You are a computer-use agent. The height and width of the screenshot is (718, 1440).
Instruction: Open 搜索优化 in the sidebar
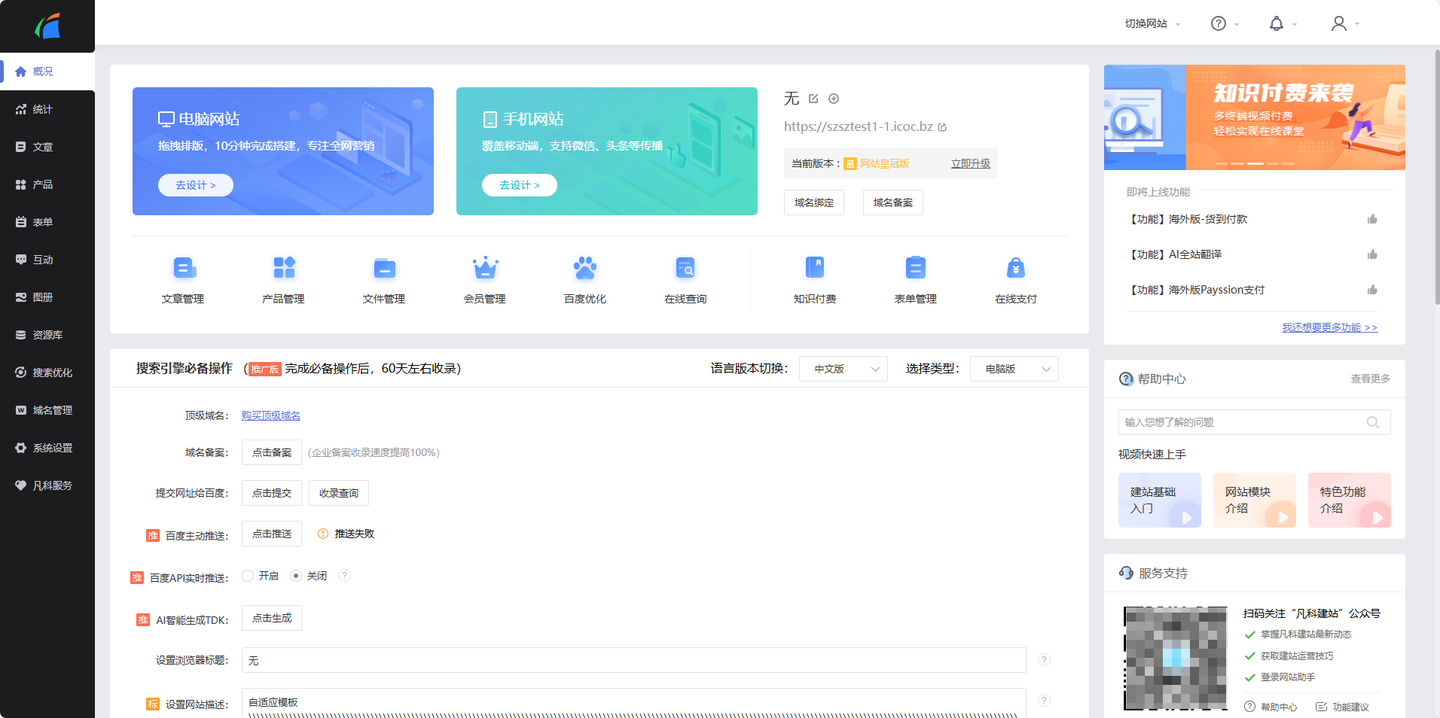pos(52,373)
